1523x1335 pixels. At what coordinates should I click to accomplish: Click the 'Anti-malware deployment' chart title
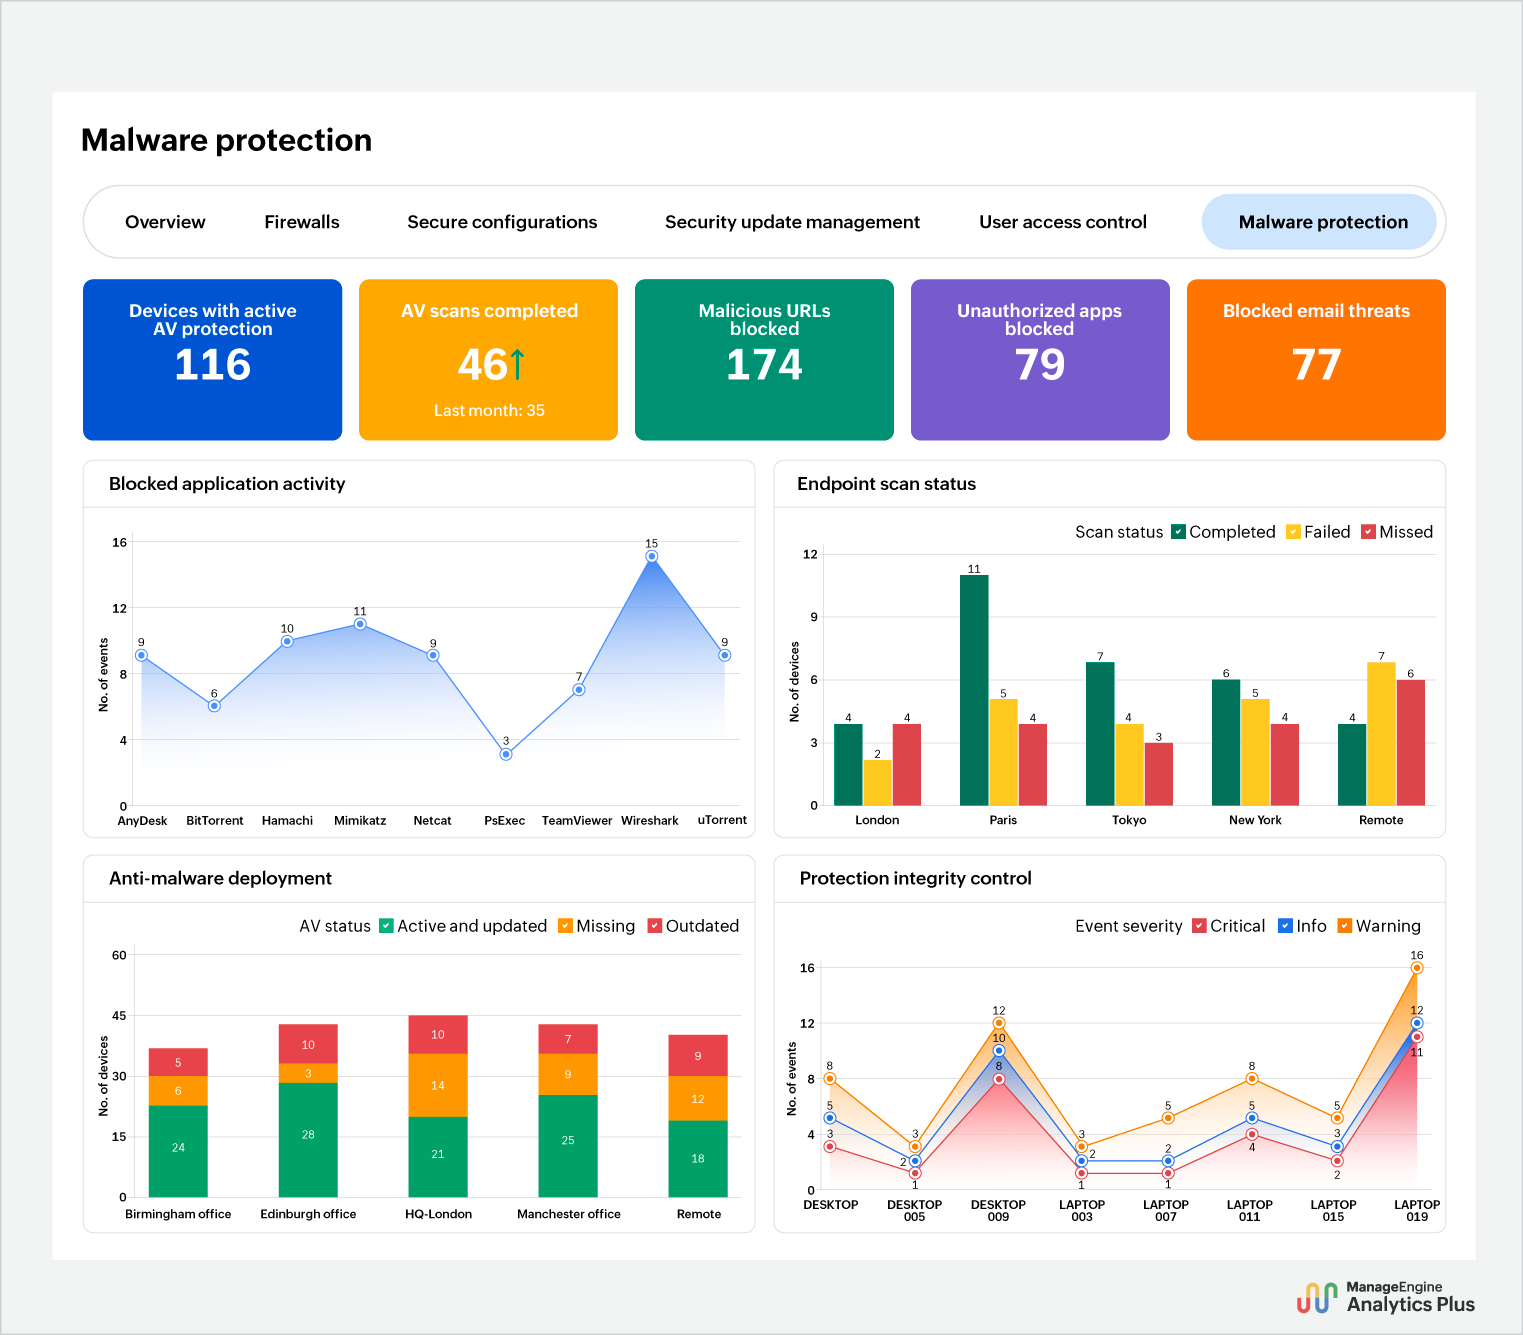[x=220, y=878]
